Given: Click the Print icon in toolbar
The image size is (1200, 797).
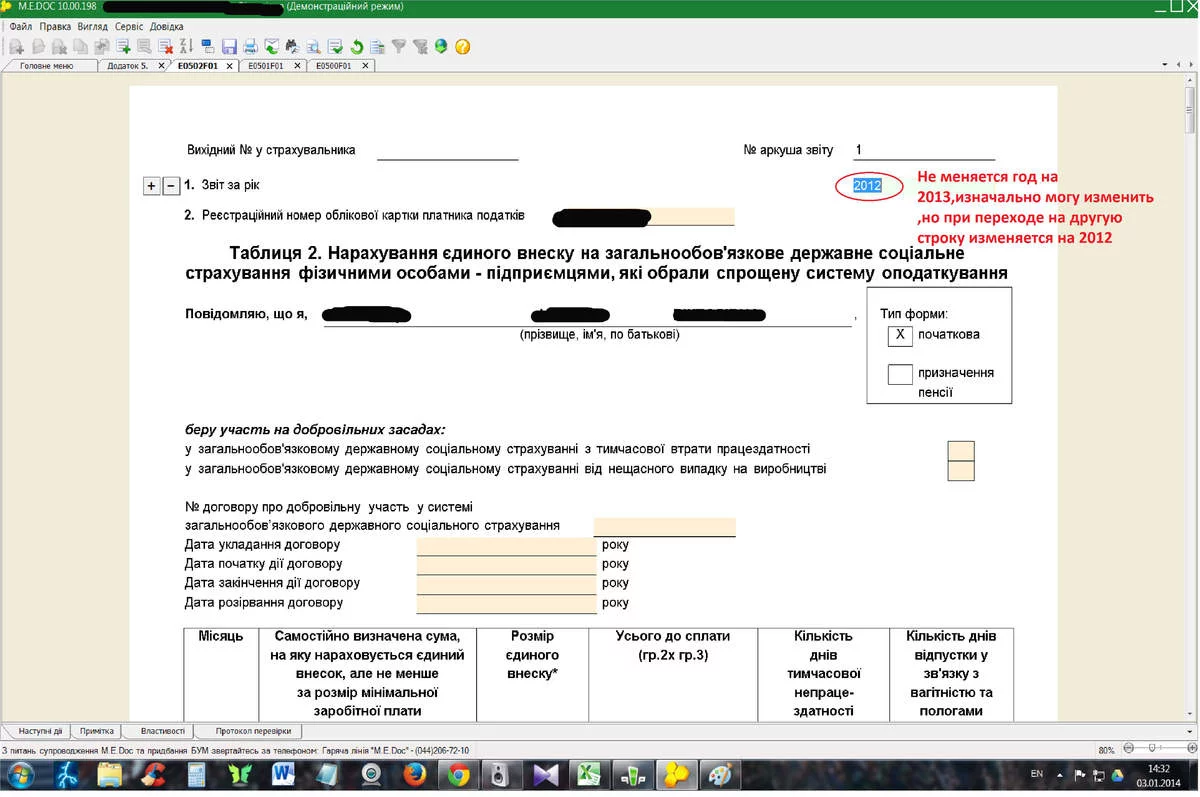Looking at the screenshot, I should [250, 46].
